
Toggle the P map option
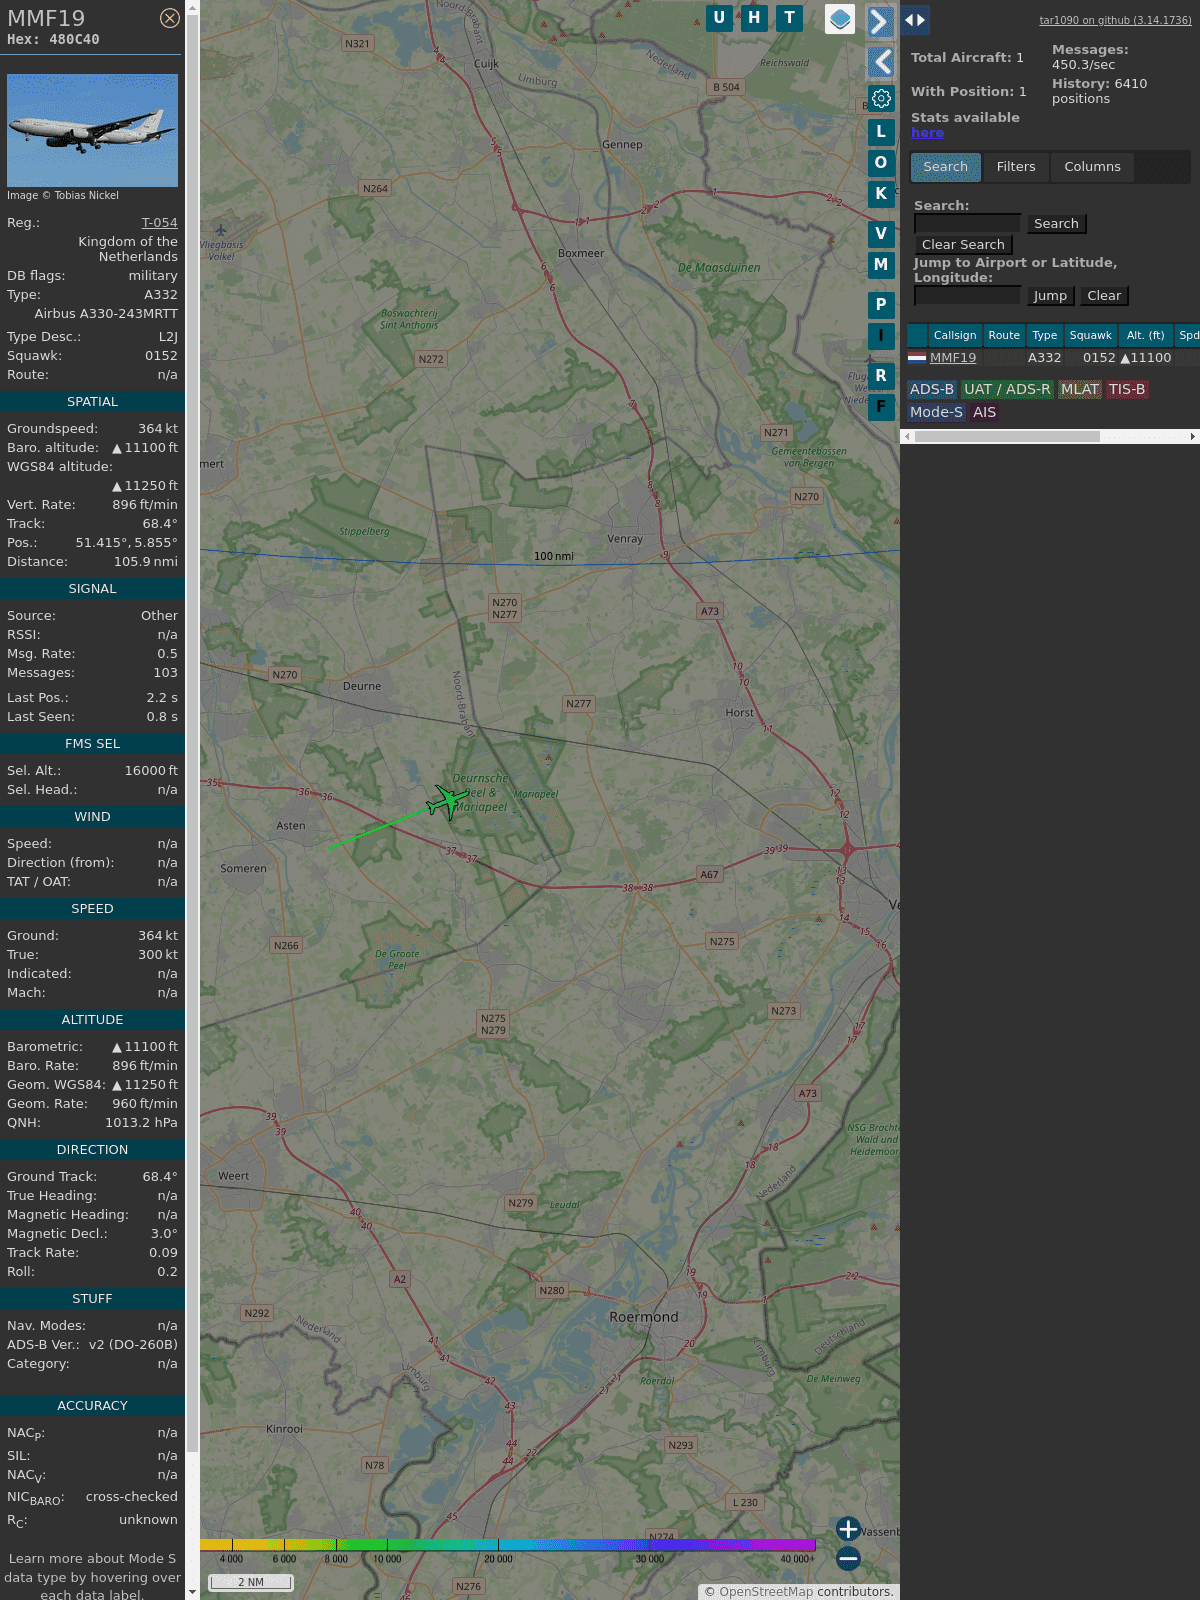pyautogui.click(x=881, y=305)
